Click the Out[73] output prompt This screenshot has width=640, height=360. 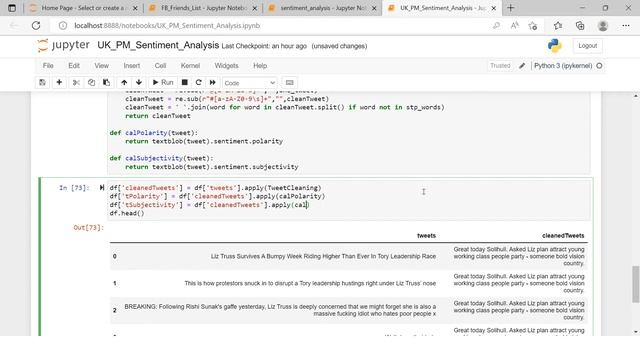(89, 227)
